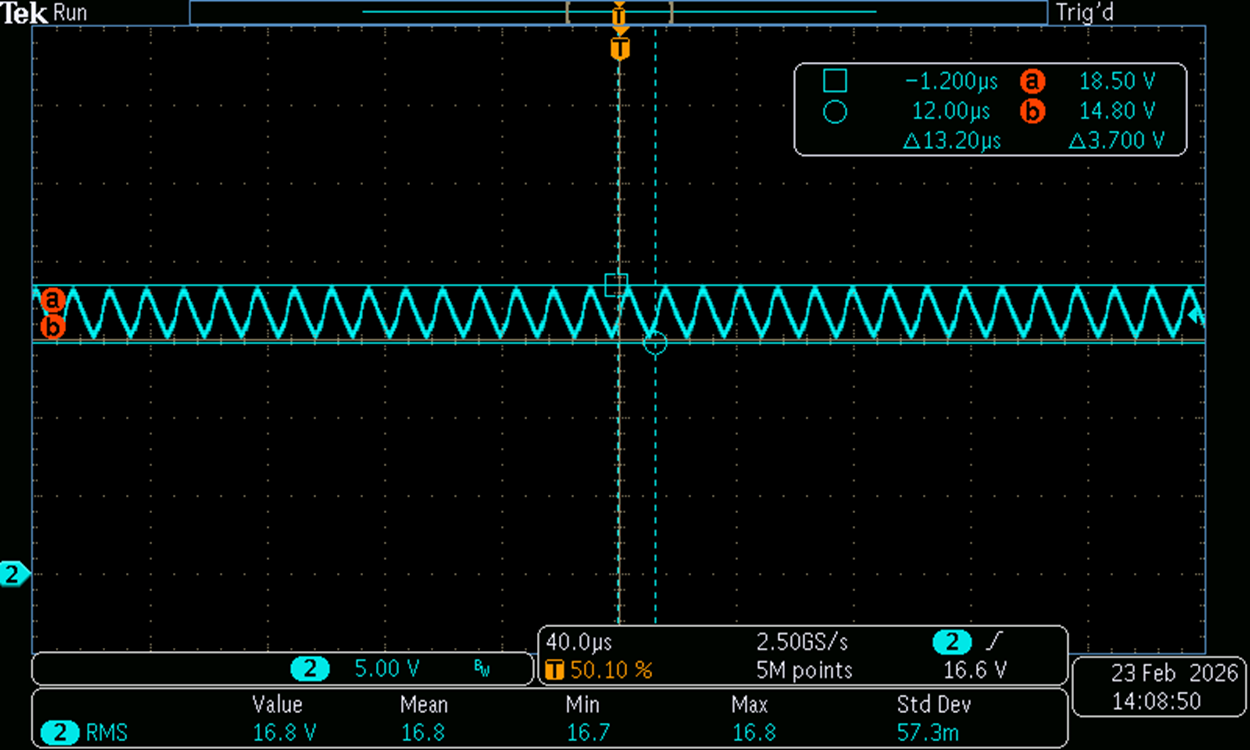Click the 12.00µs cursor time value
The height and width of the screenshot is (750, 1250).
tap(951, 112)
